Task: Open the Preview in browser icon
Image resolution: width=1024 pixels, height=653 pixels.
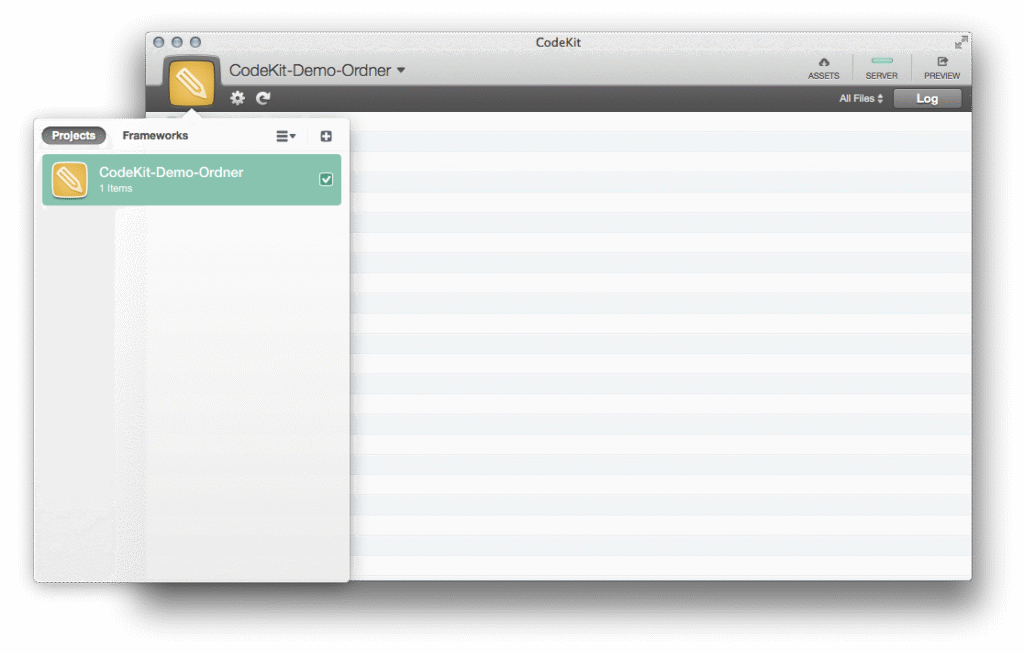Action: click(941, 67)
